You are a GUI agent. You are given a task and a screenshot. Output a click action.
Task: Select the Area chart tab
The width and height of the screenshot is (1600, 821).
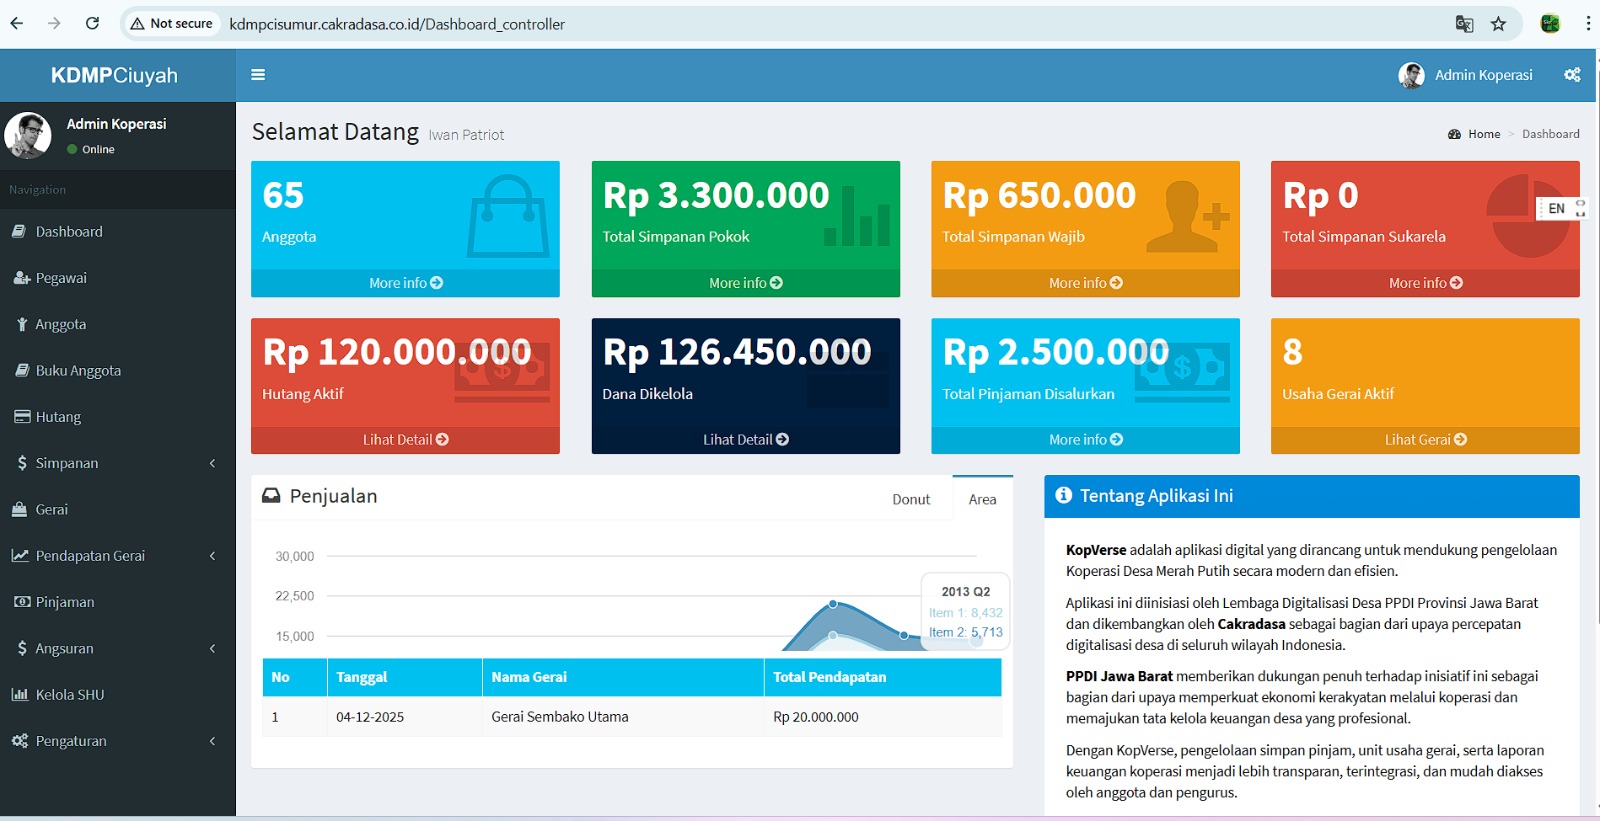(982, 499)
